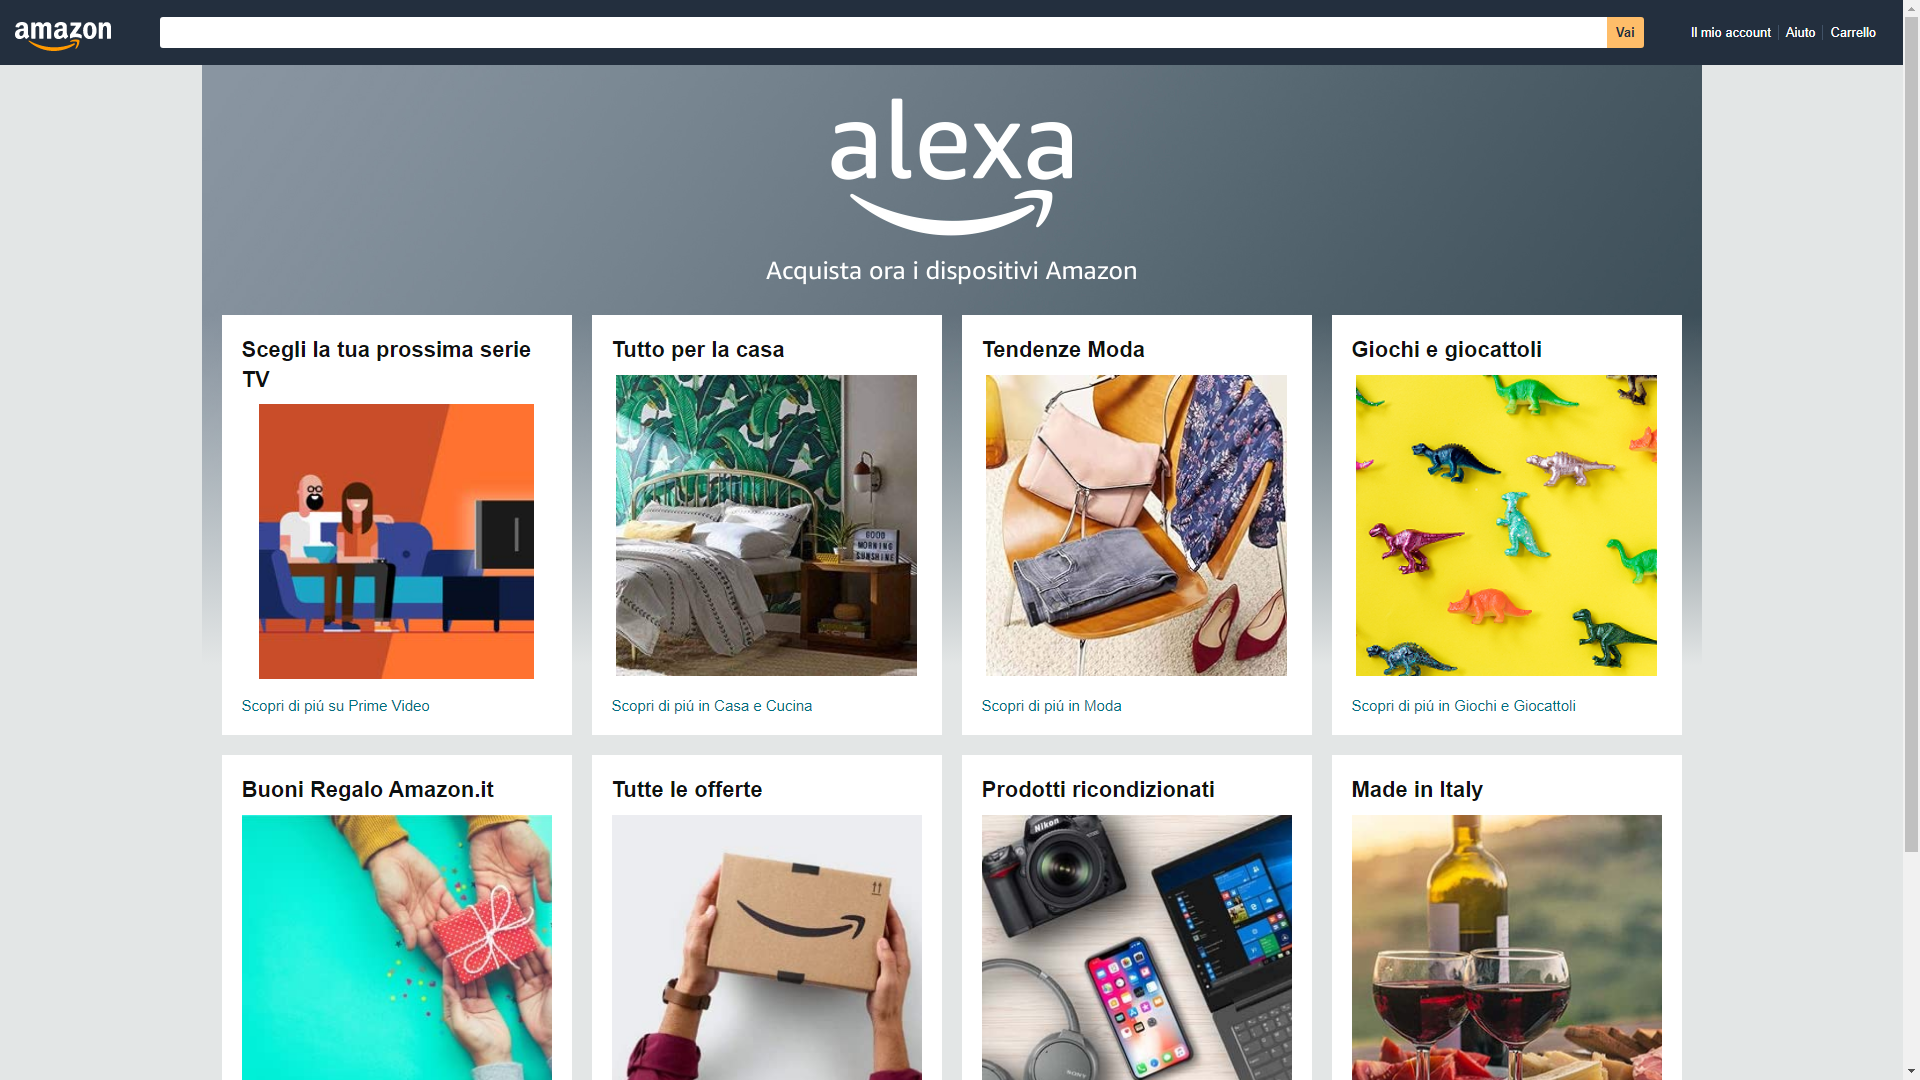
Task: Click the bedroom image under Tutto per la casa
Action: click(x=766, y=525)
